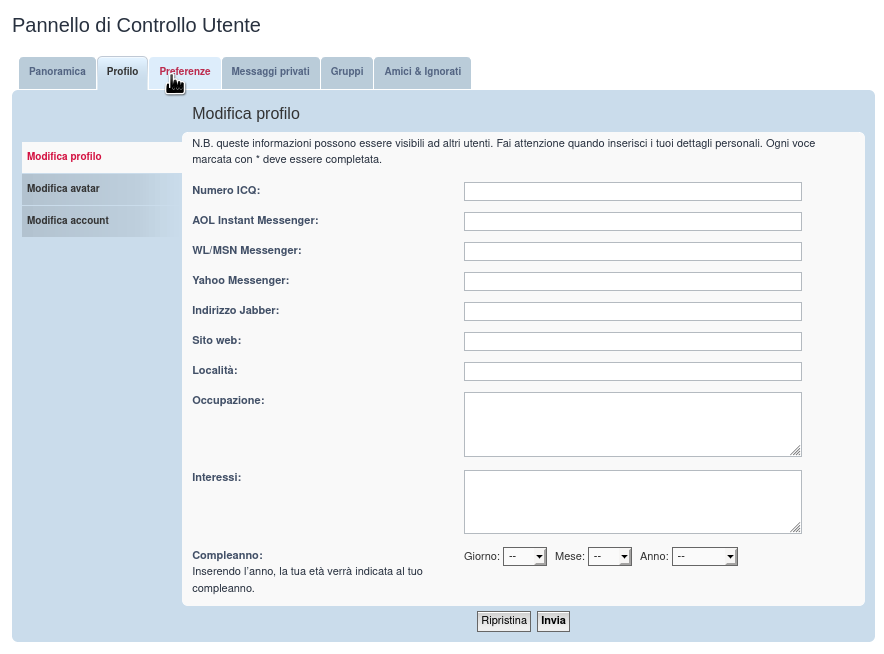The height and width of the screenshot is (654, 884).
Task: Go to the Gruppi tab
Action: [347, 72]
